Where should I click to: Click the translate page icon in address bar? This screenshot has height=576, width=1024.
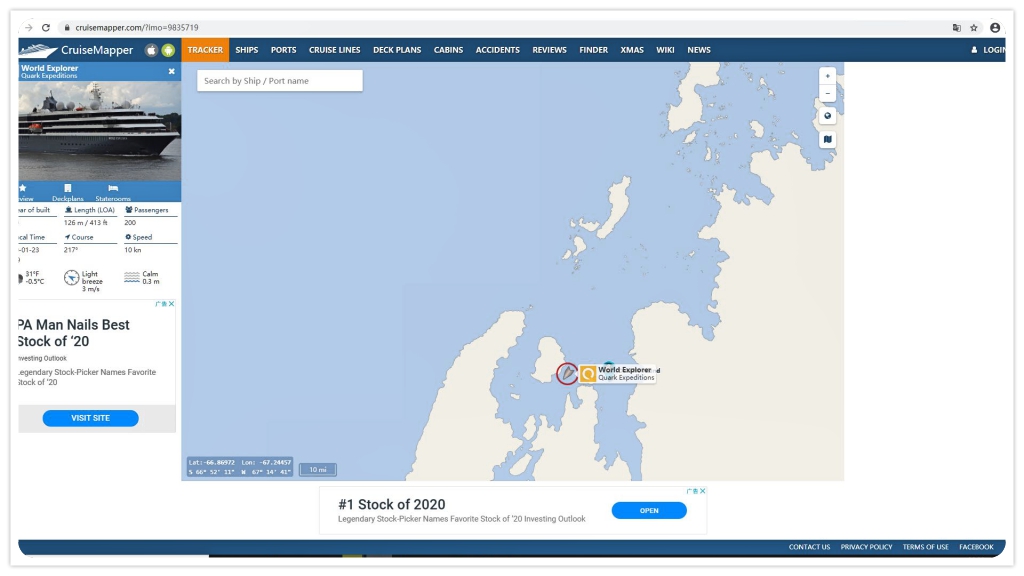pyautogui.click(x=957, y=27)
